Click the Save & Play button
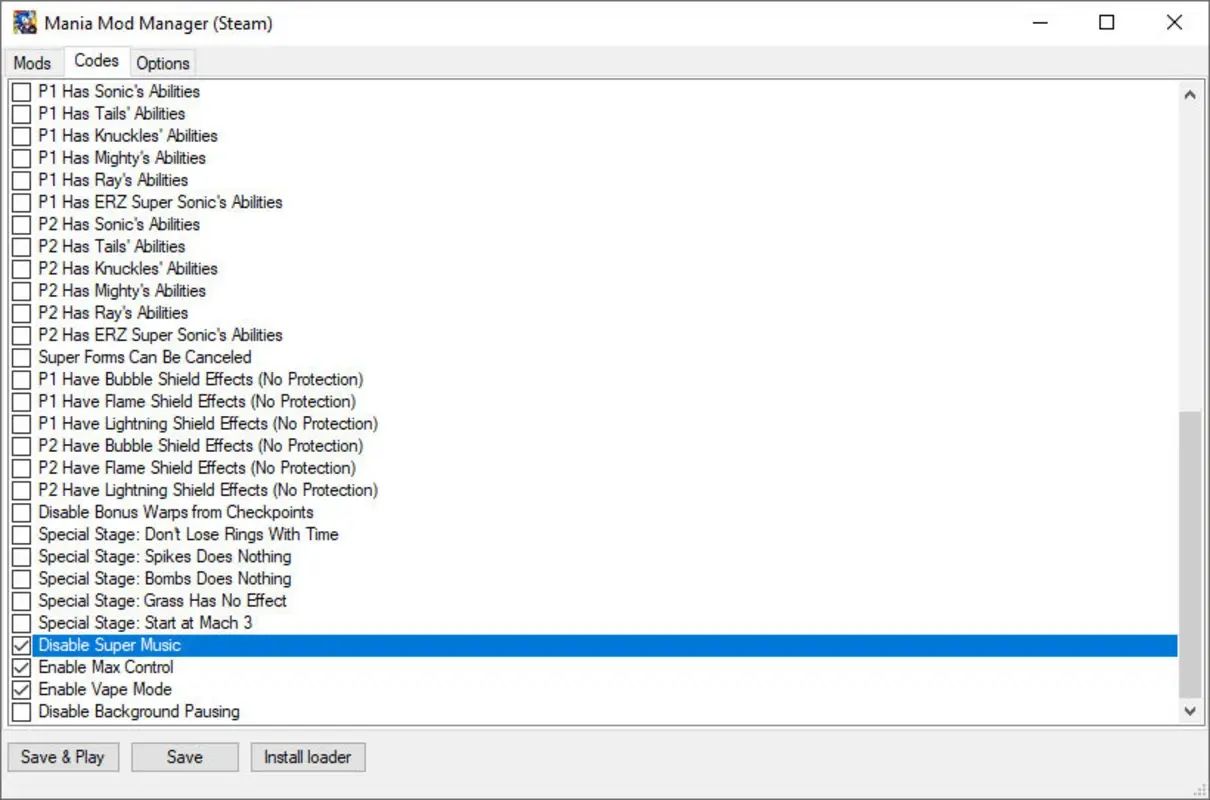The width and height of the screenshot is (1210, 800). click(x=63, y=756)
